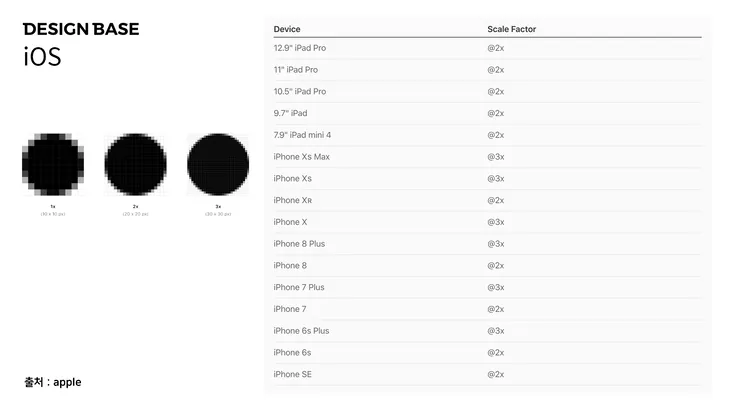Screen dimensions: 730x411
Task: Click the 3x smooth circle image
Action: tap(218, 164)
